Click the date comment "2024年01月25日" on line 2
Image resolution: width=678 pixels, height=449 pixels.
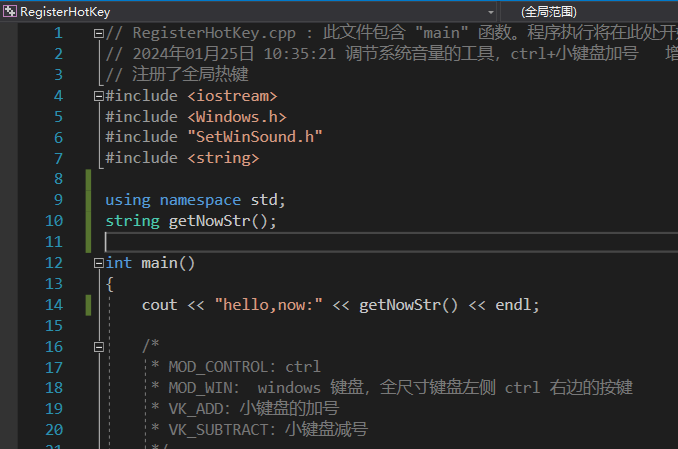(x=193, y=54)
